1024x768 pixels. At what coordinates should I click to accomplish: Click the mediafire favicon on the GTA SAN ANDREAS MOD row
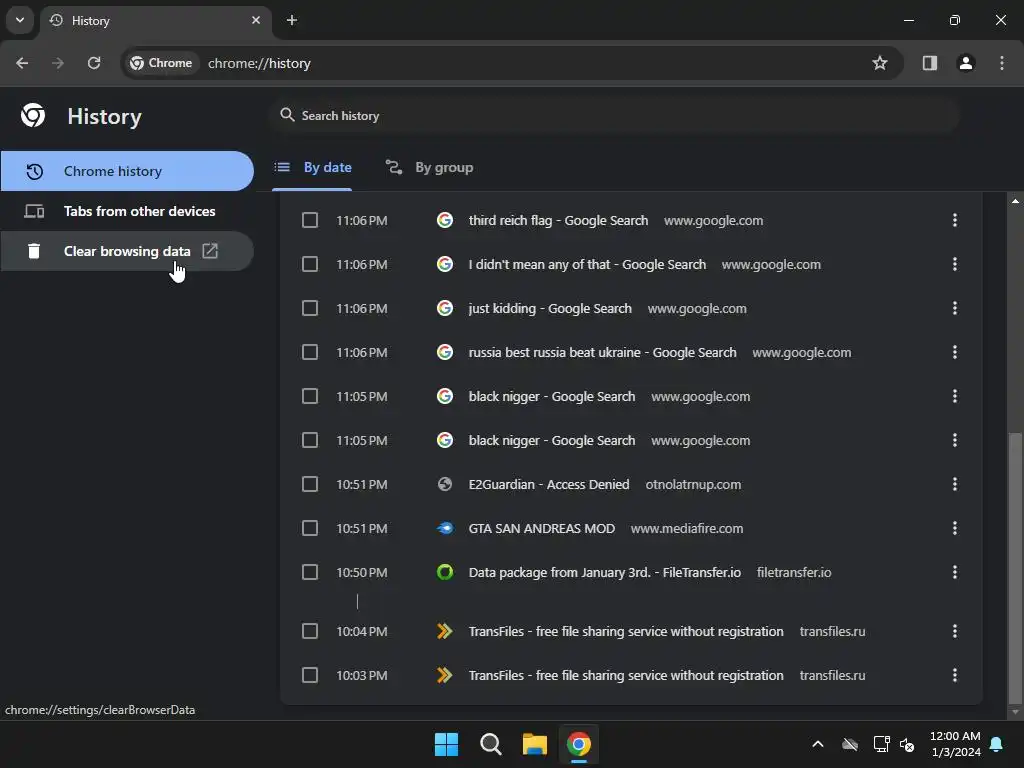click(445, 528)
